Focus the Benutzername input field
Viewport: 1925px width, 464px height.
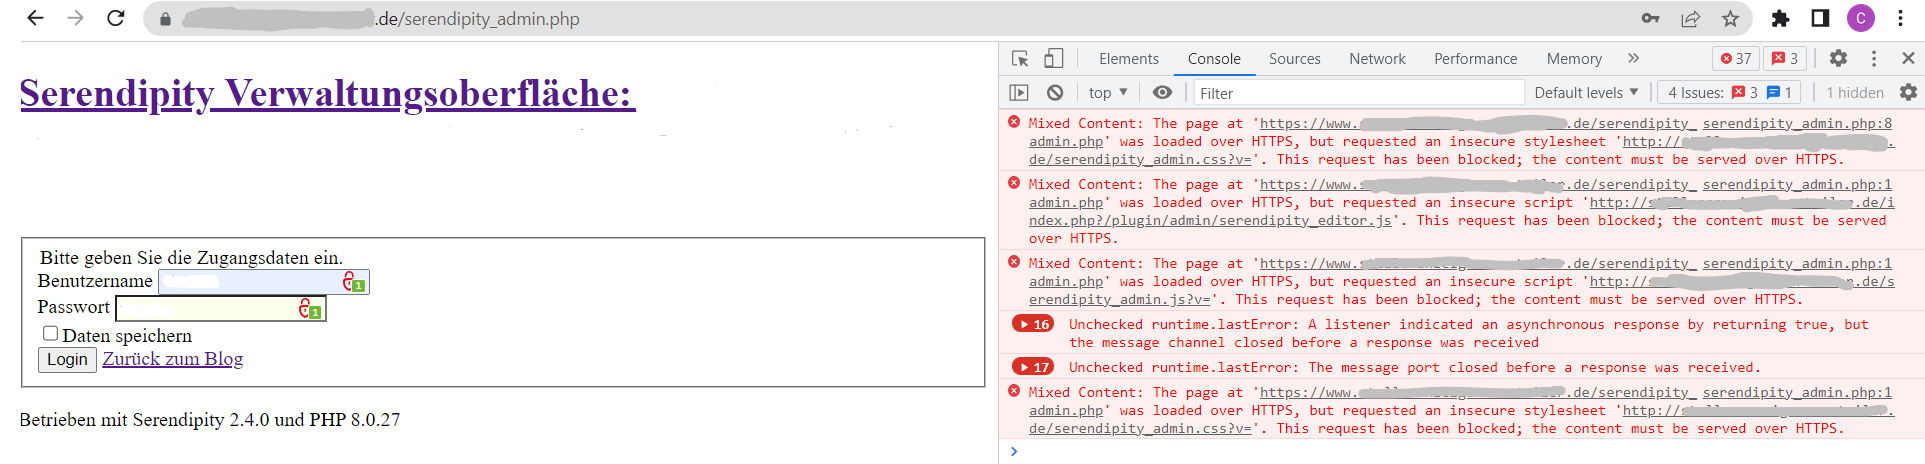pos(264,282)
